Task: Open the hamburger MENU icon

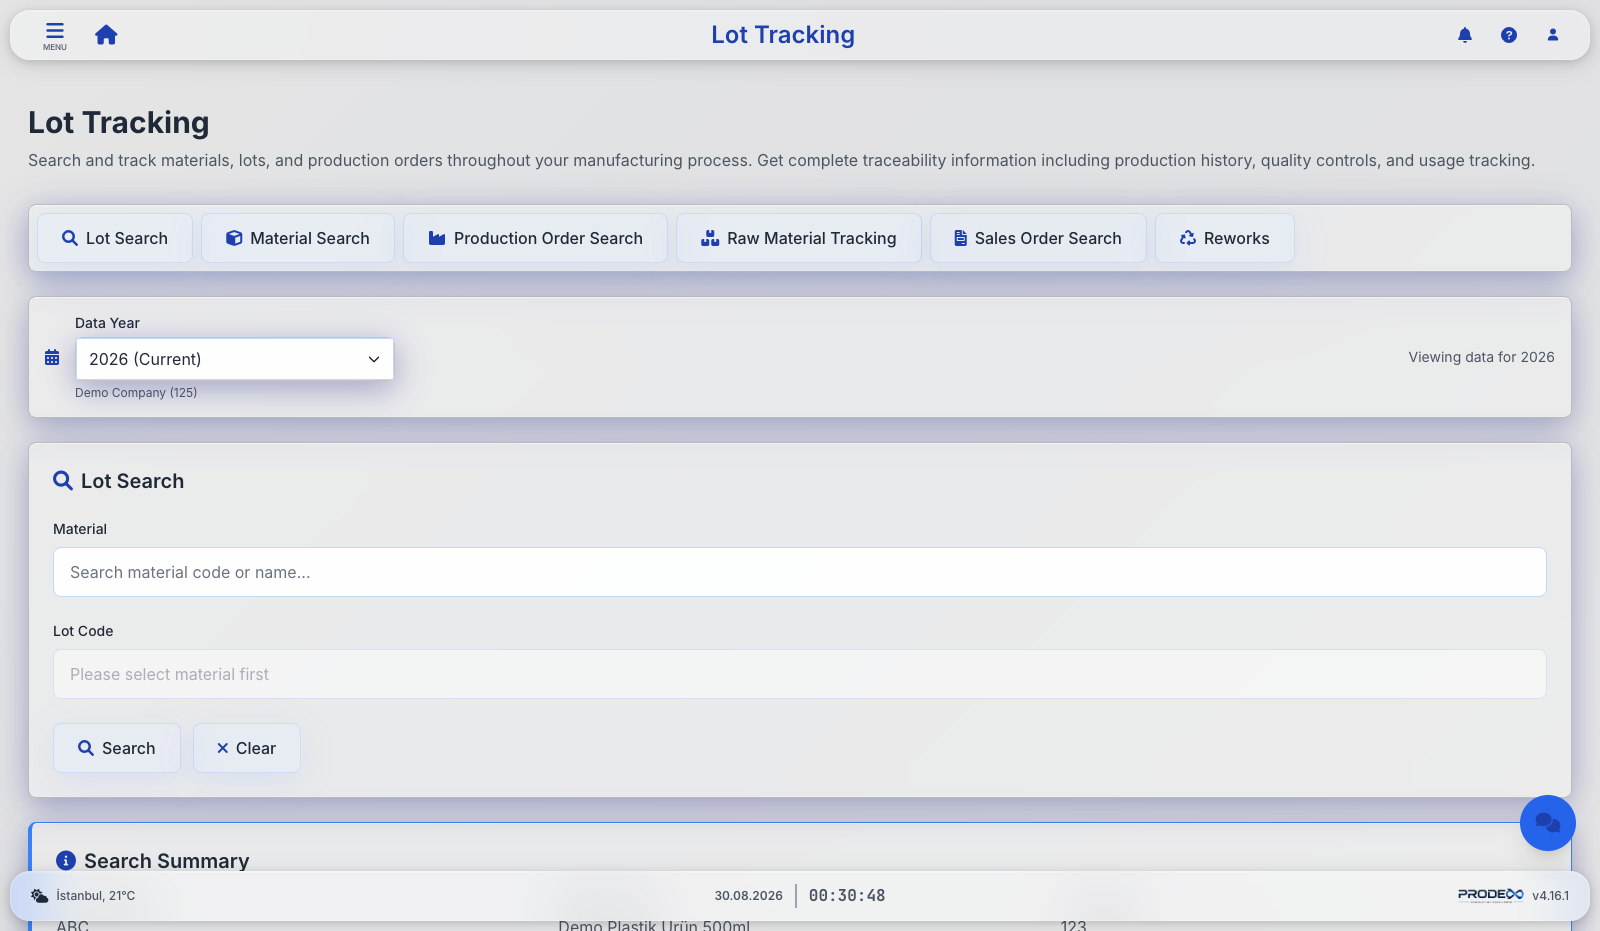Action: pyautogui.click(x=55, y=35)
